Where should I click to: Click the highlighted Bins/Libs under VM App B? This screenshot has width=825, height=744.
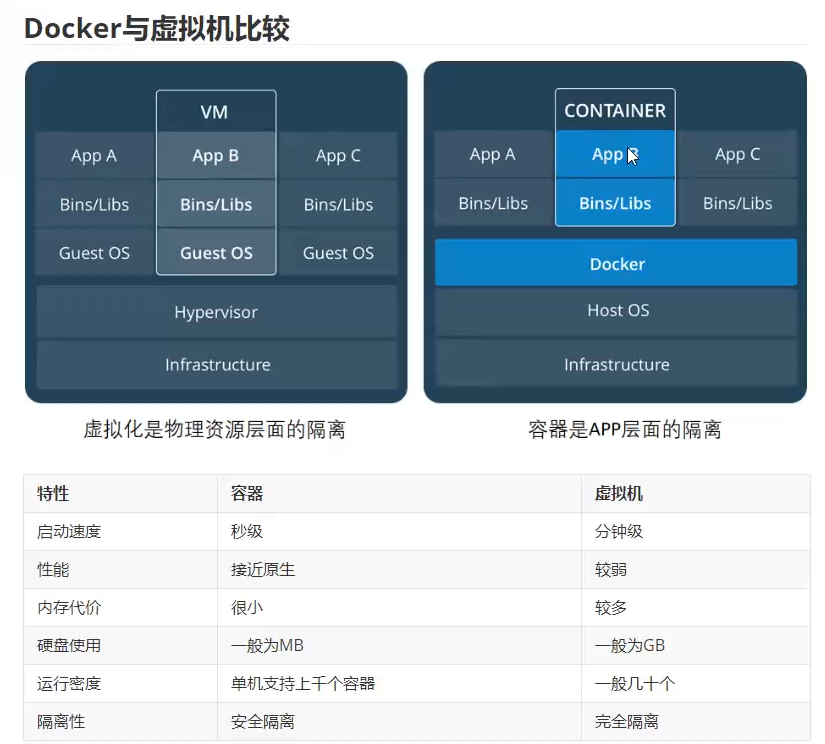(x=216, y=204)
